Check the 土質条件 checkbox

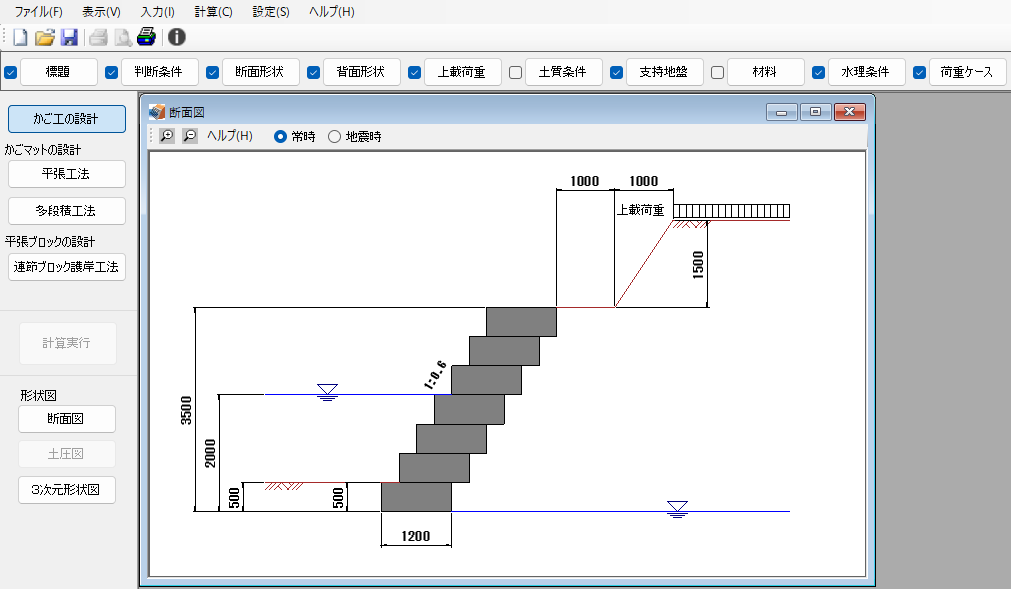(x=515, y=72)
